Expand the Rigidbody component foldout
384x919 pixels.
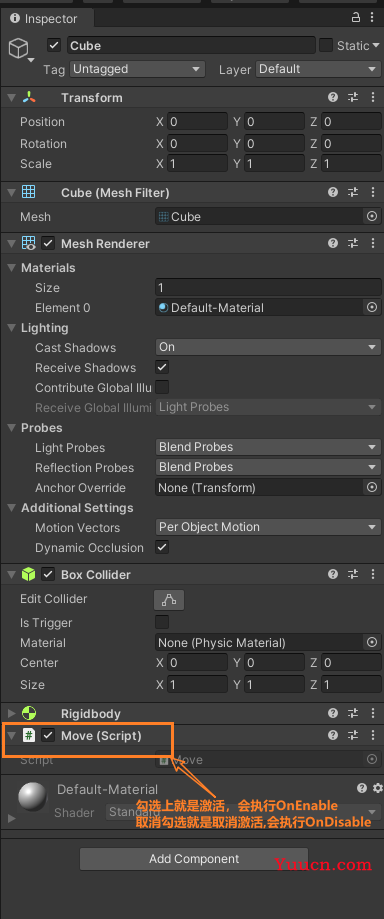[x=11, y=713]
